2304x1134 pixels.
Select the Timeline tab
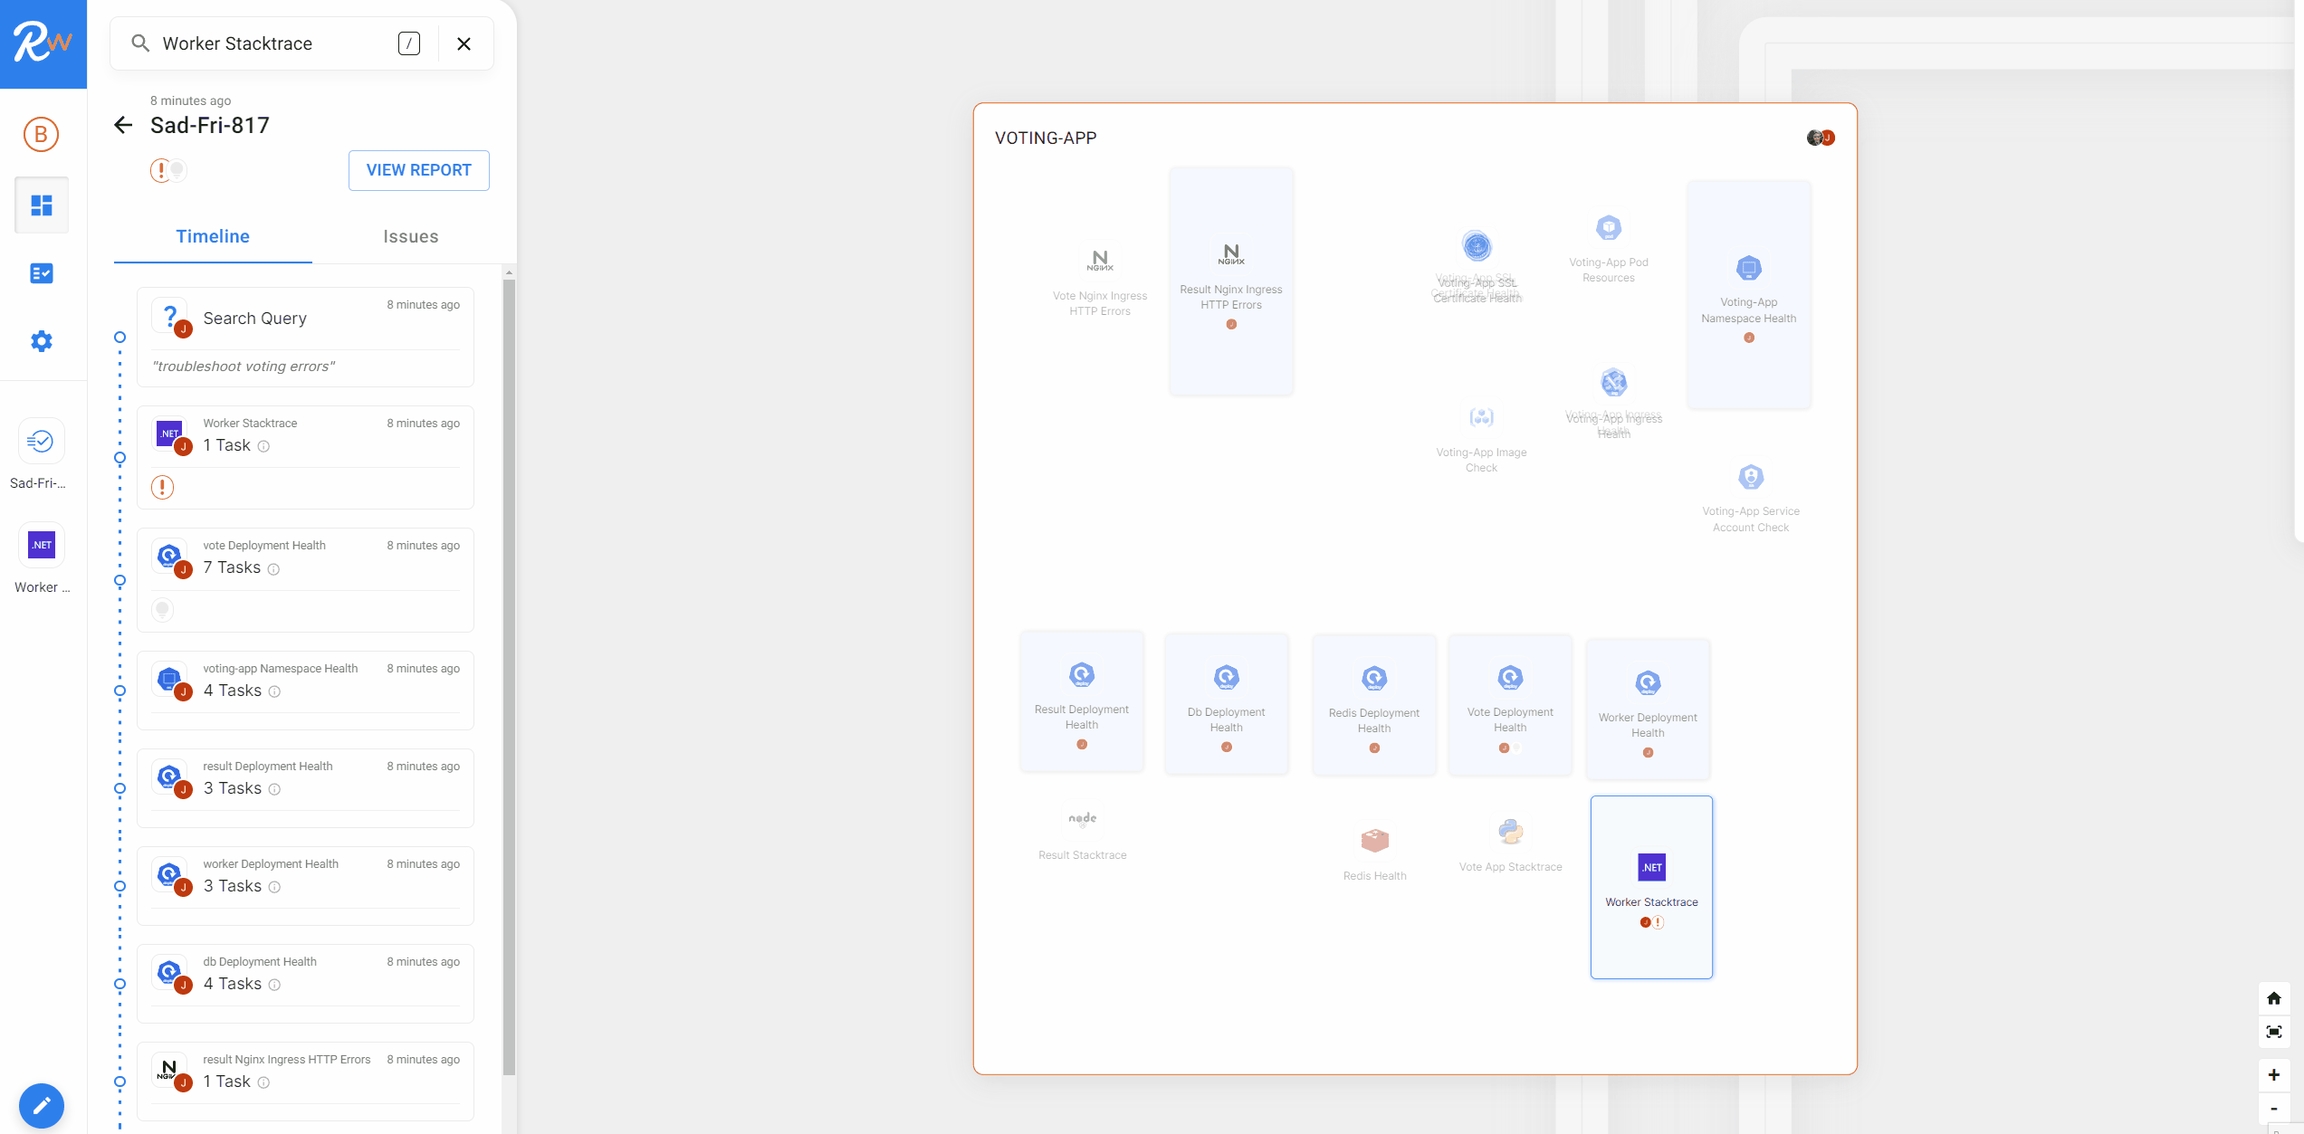[x=212, y=237]
